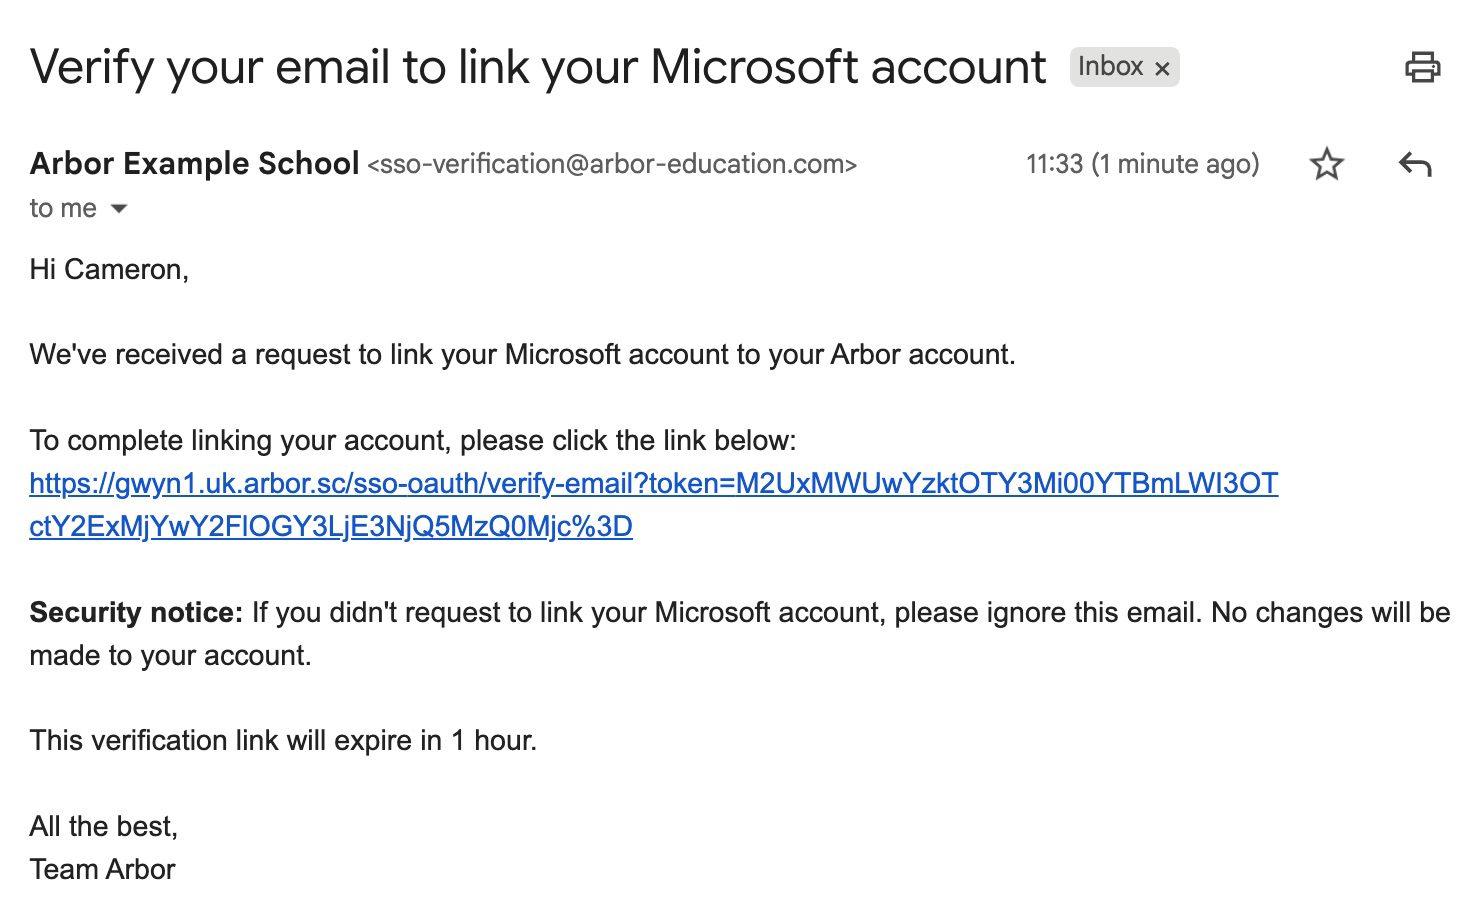Image resolution: width=1472 pixels, height=920 pixels.
Task: Click the "All the best," closing line
Action: click(x=103, y=826)
